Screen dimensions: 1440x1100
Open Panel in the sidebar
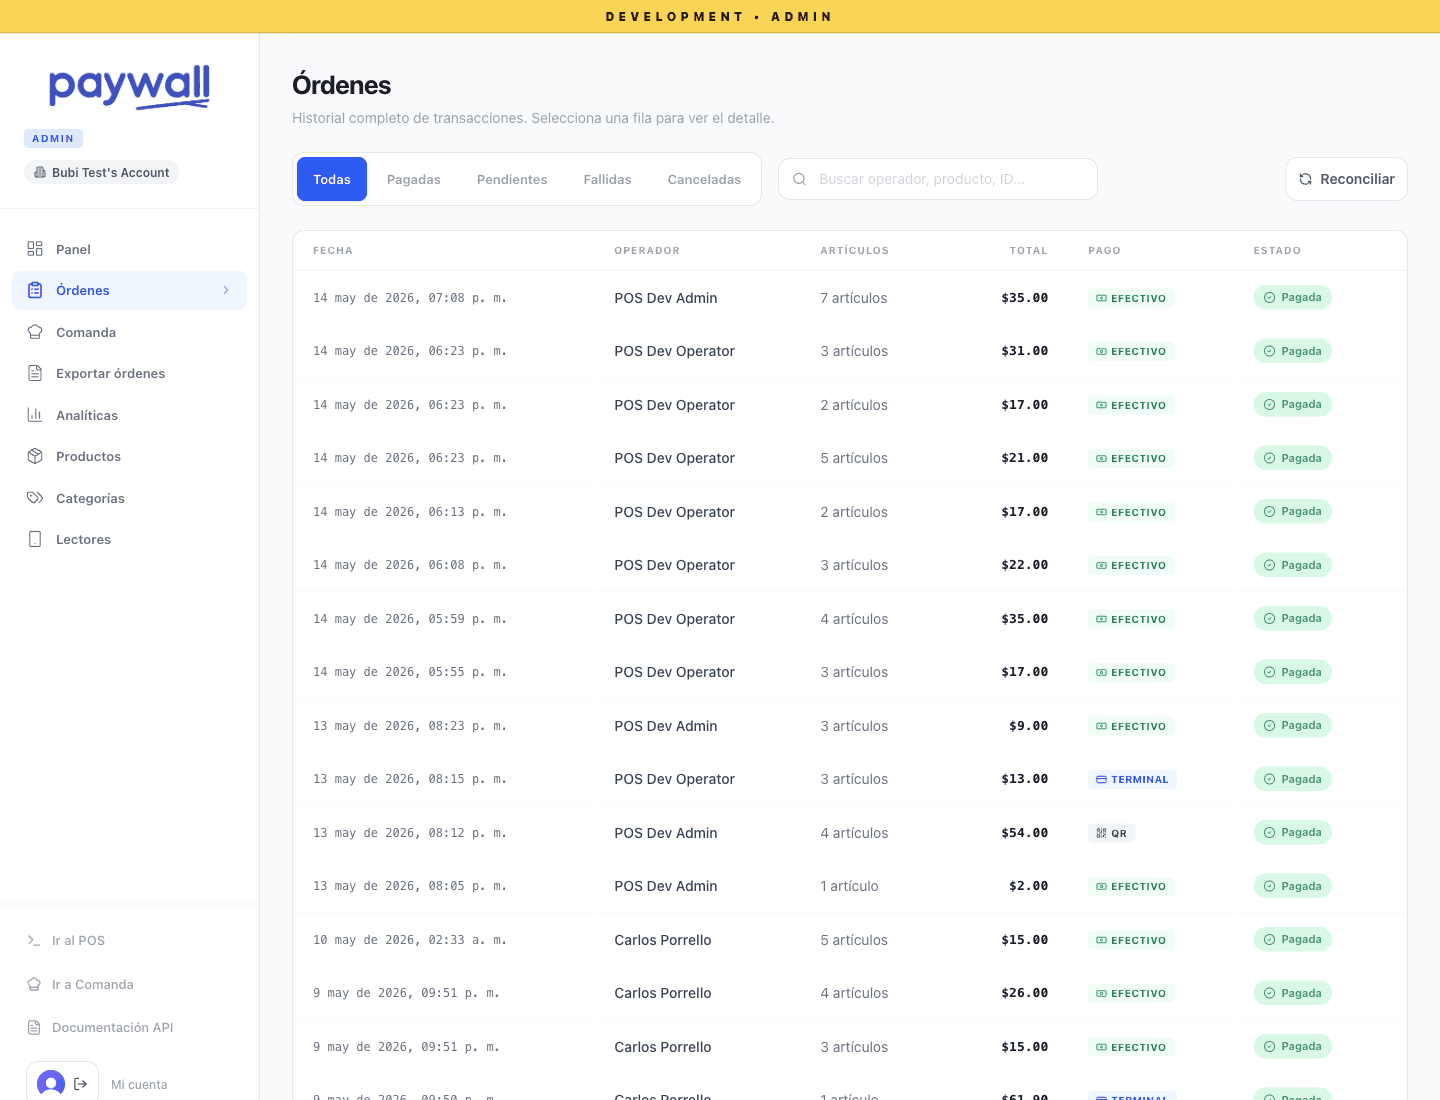130,249
